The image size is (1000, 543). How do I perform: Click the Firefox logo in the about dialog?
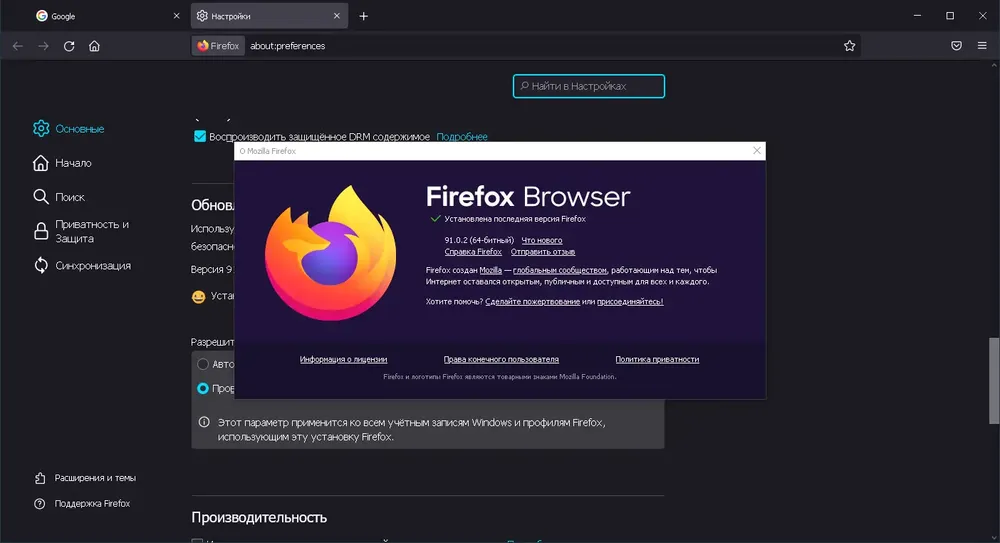click(330, 253)
